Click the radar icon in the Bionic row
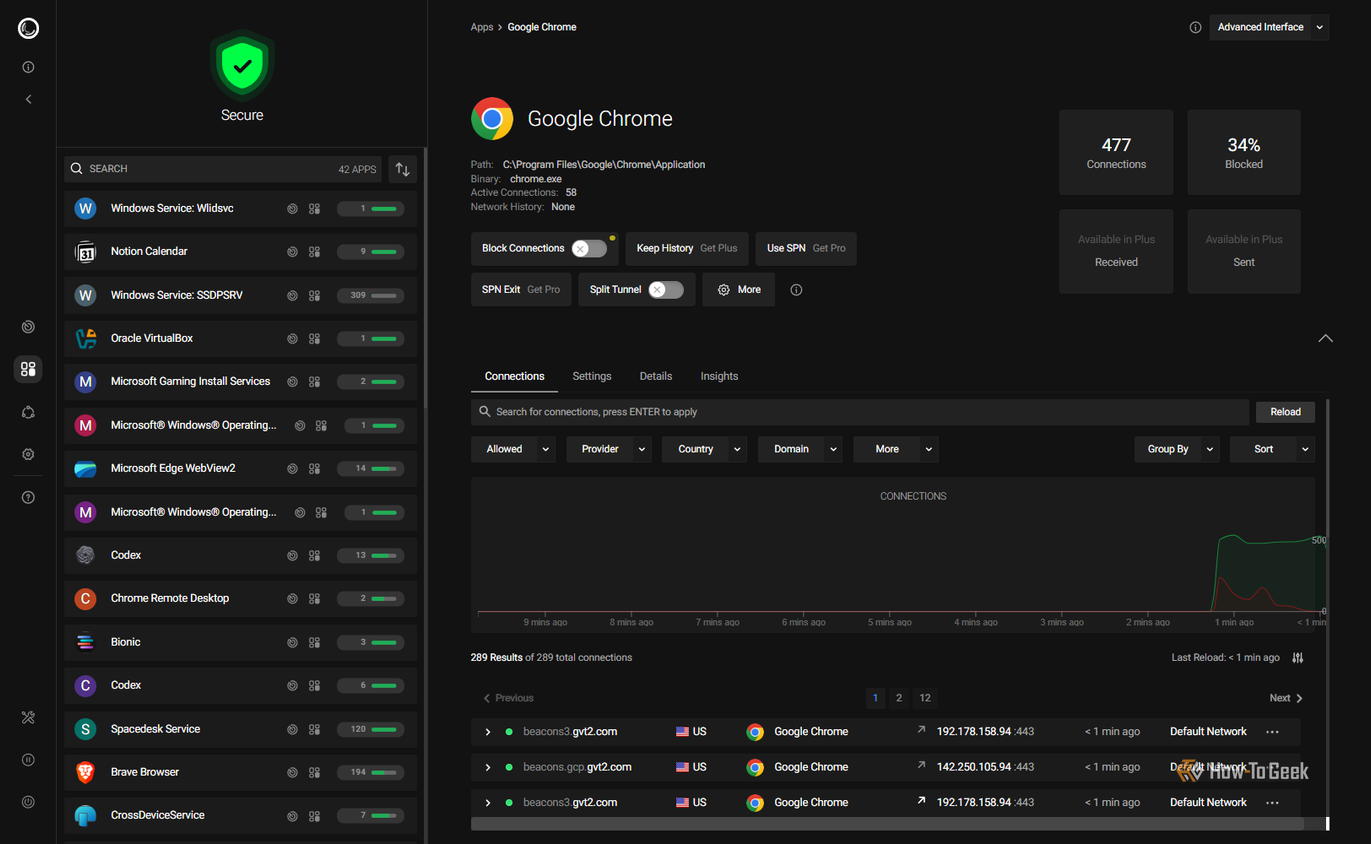 pos(292,642)
